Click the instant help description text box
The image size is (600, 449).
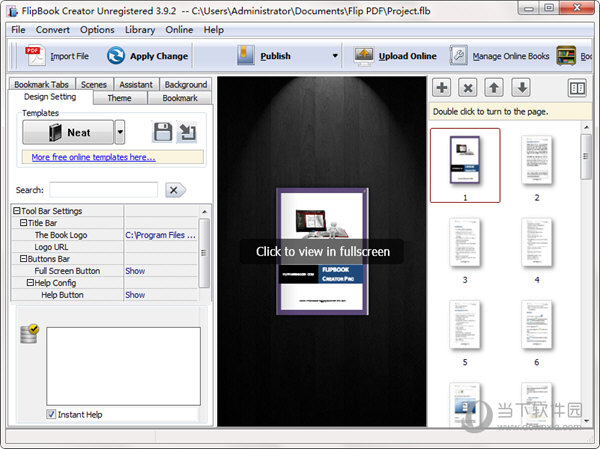pyautogui.click(x=124, y=366)
